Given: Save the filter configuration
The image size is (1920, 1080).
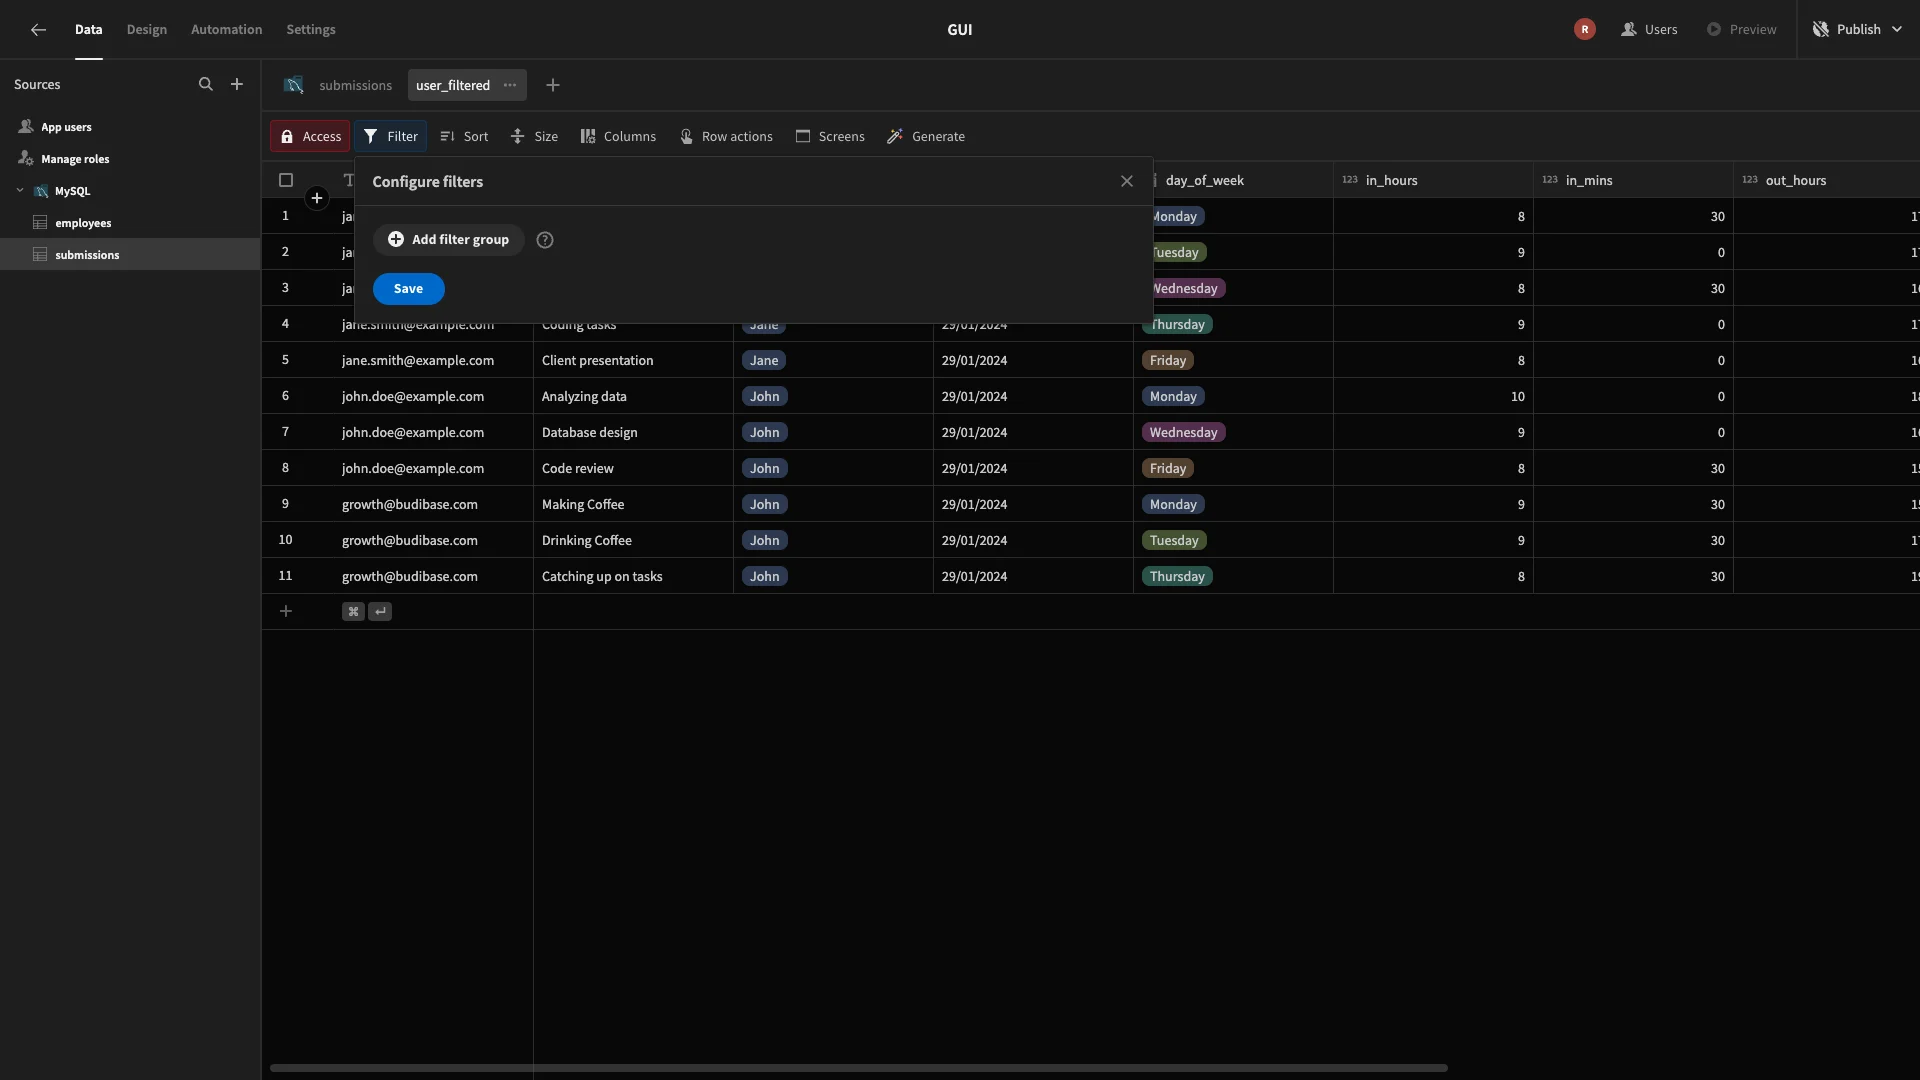Looking at the screenshot, I should (x=408, y=289).
